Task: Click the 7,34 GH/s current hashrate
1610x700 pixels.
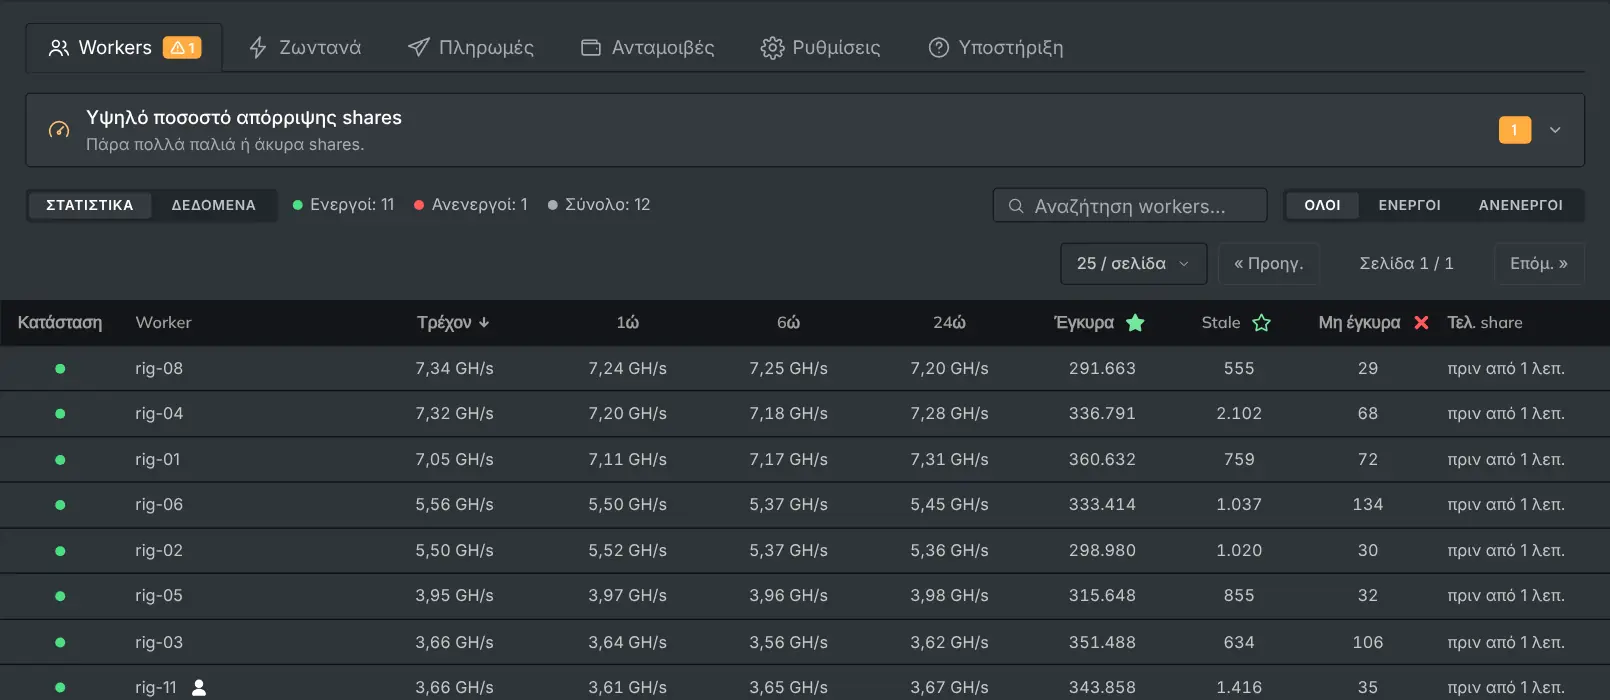Action: [454, 369]
